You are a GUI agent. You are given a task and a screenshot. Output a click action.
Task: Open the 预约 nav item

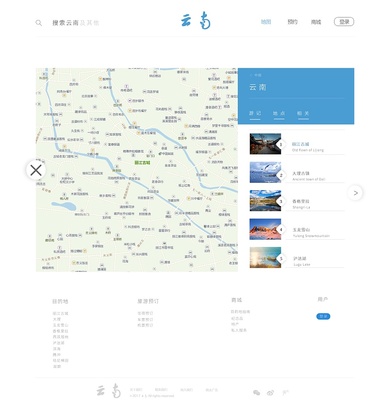point(292,22)
